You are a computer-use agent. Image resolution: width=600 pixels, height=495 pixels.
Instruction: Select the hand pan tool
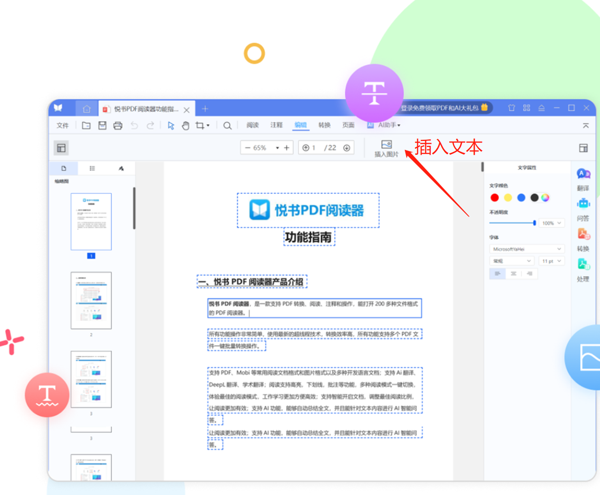click(186, 125)
